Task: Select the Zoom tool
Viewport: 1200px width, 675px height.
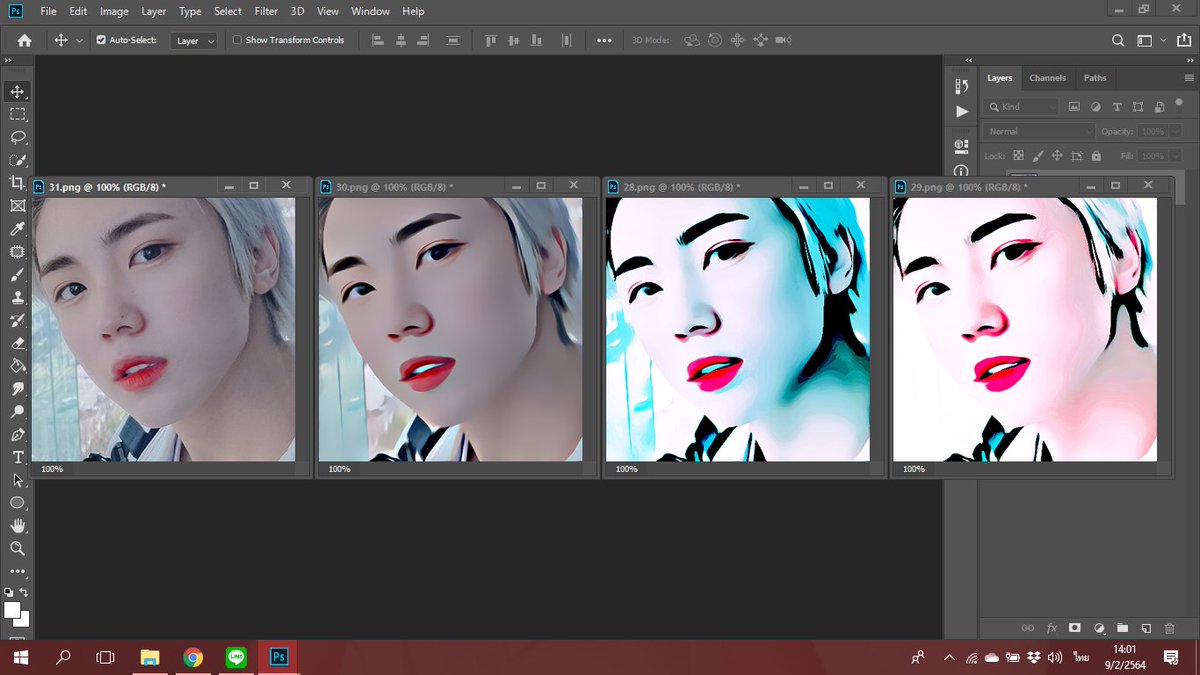Action: [17, 548]
